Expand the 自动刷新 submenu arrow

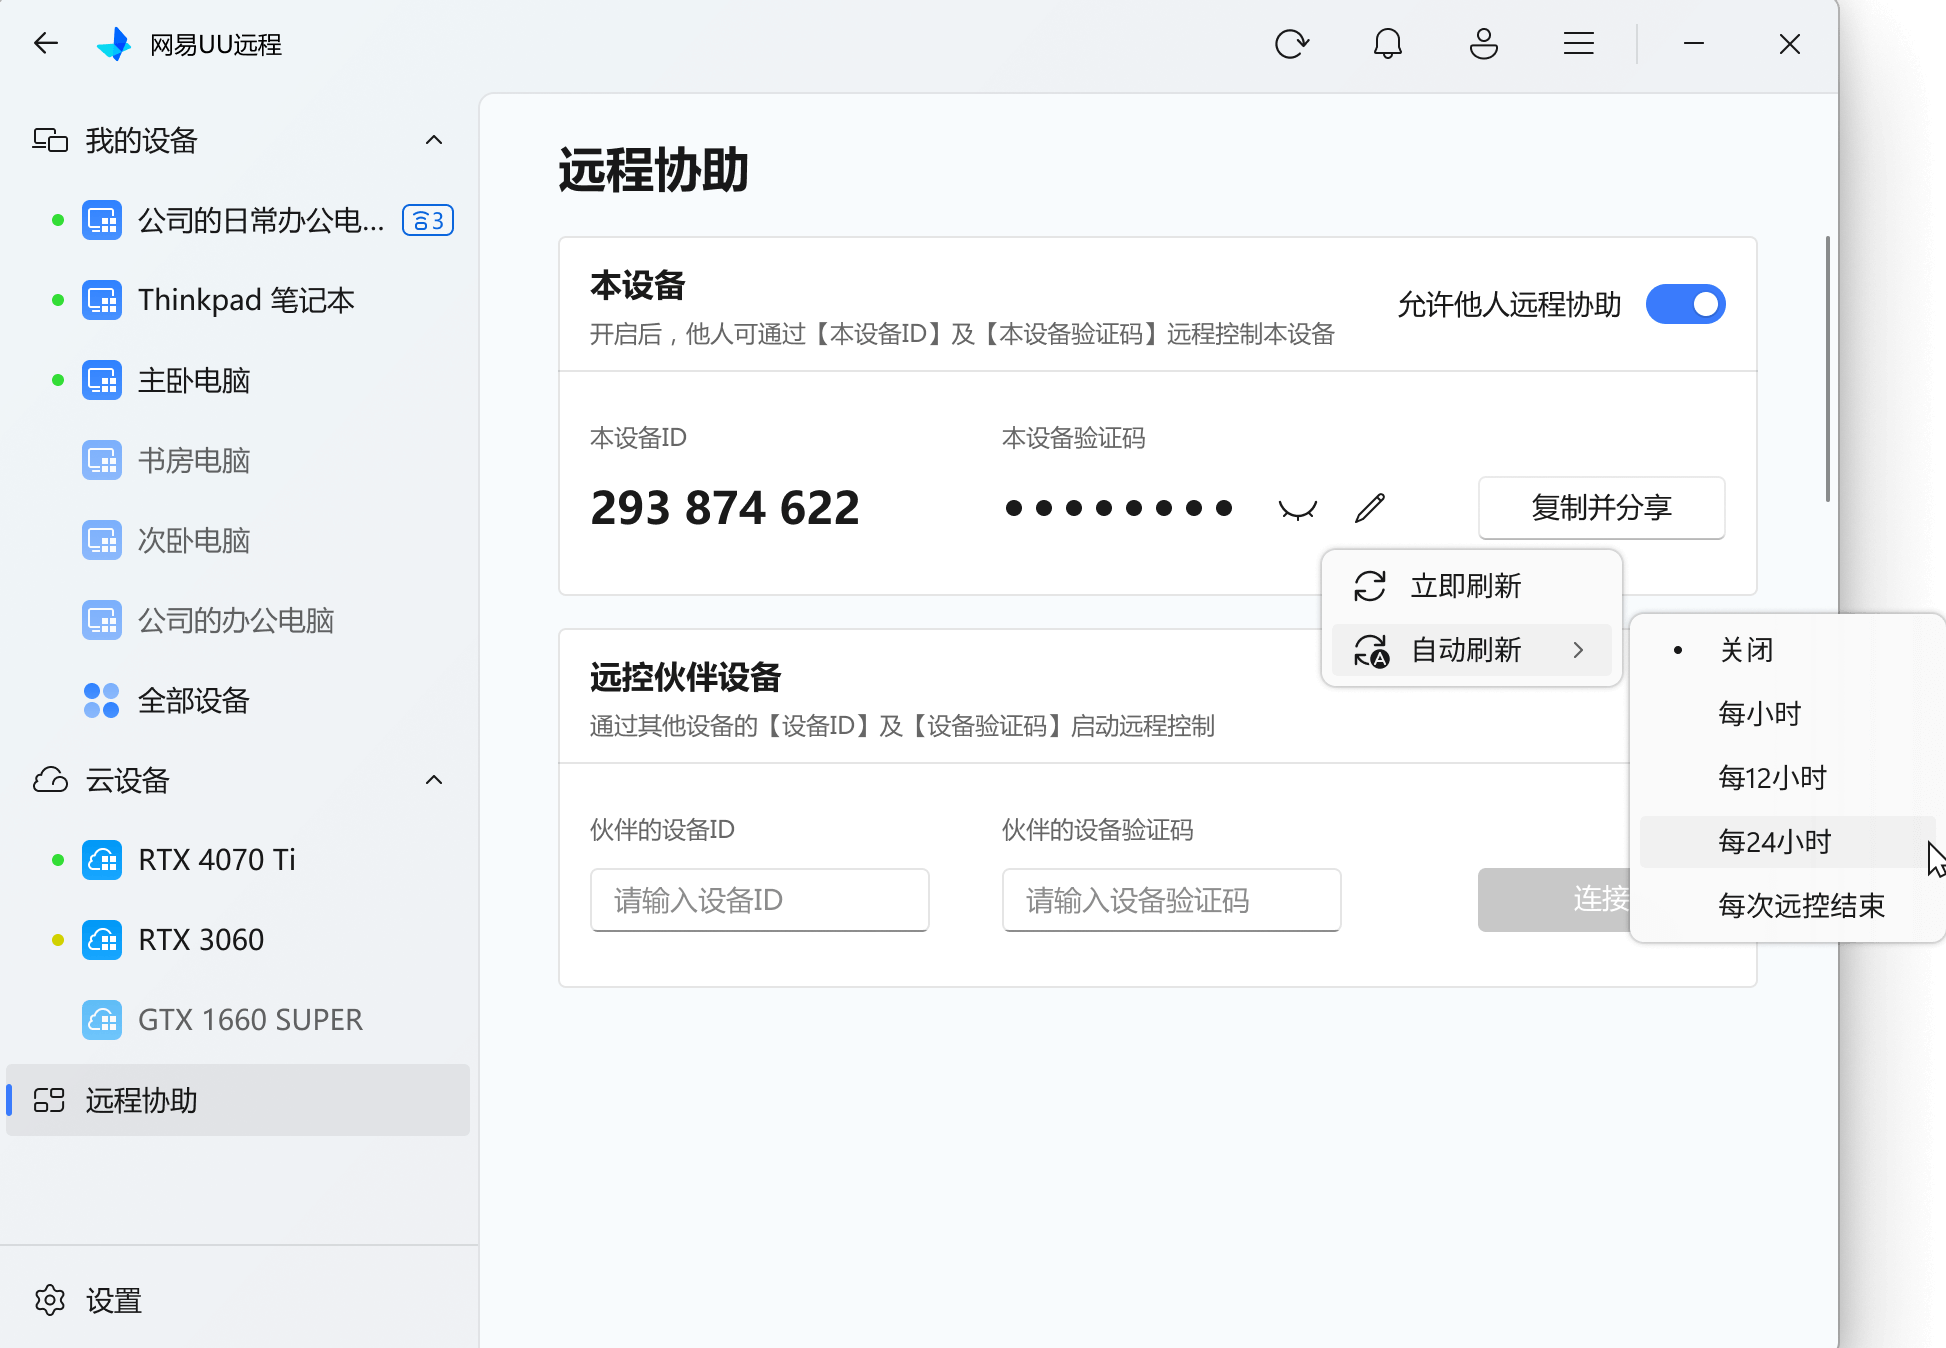pyautogui.click(x=1578, y=650)
